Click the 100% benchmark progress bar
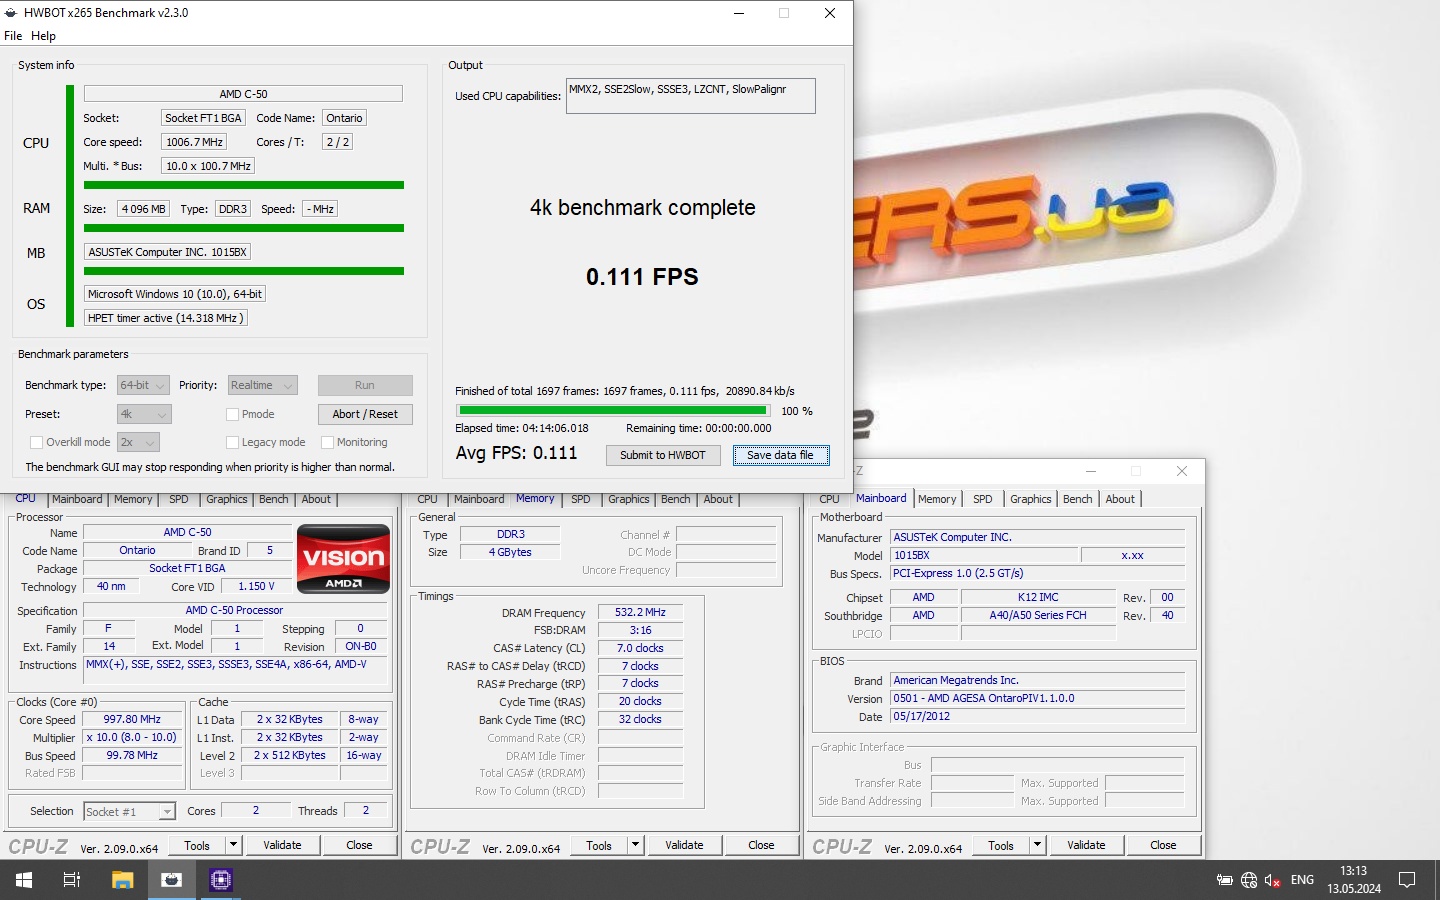Image resolution: width=1440 pixels, height=900 pixels. (x=613, y=410)
